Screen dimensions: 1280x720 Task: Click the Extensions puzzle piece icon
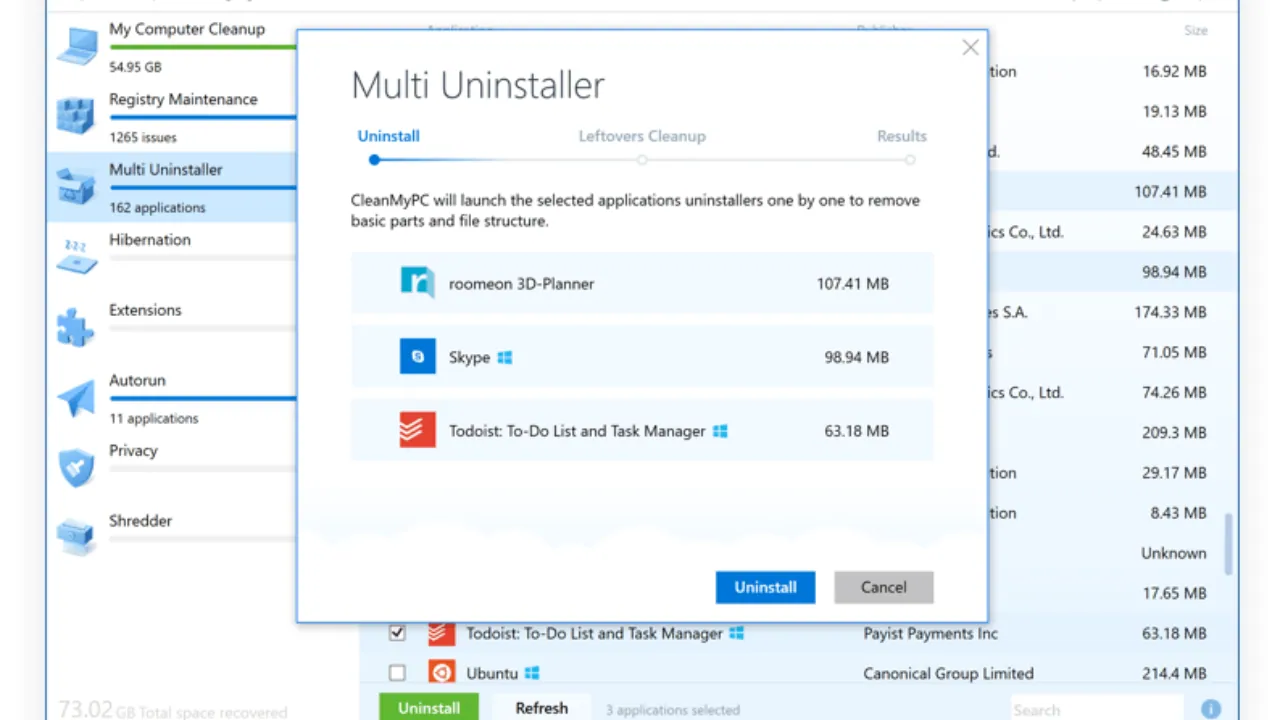(x=77, y=326)
